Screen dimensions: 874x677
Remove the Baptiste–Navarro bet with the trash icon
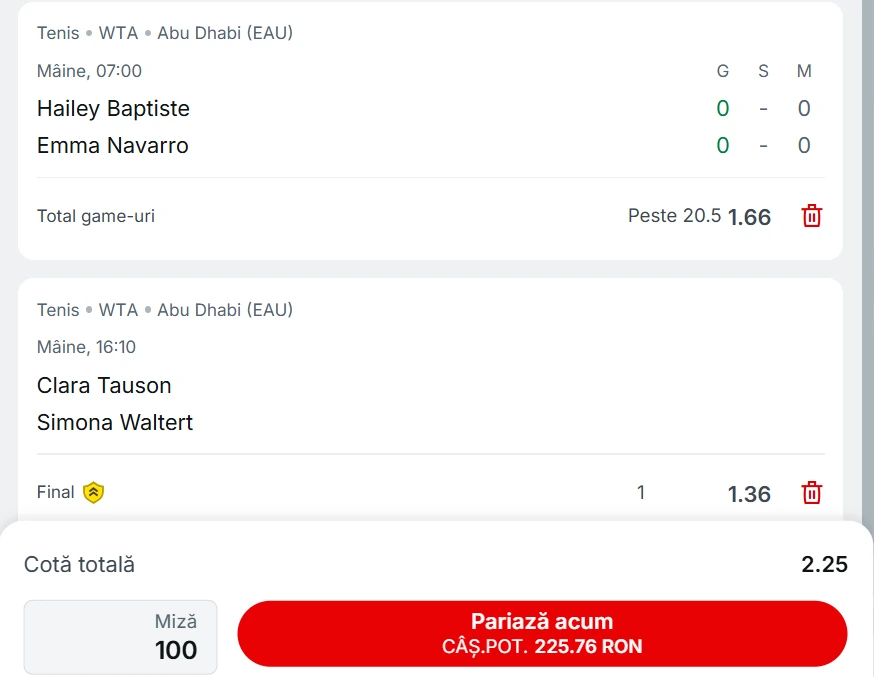pos(812,215)
